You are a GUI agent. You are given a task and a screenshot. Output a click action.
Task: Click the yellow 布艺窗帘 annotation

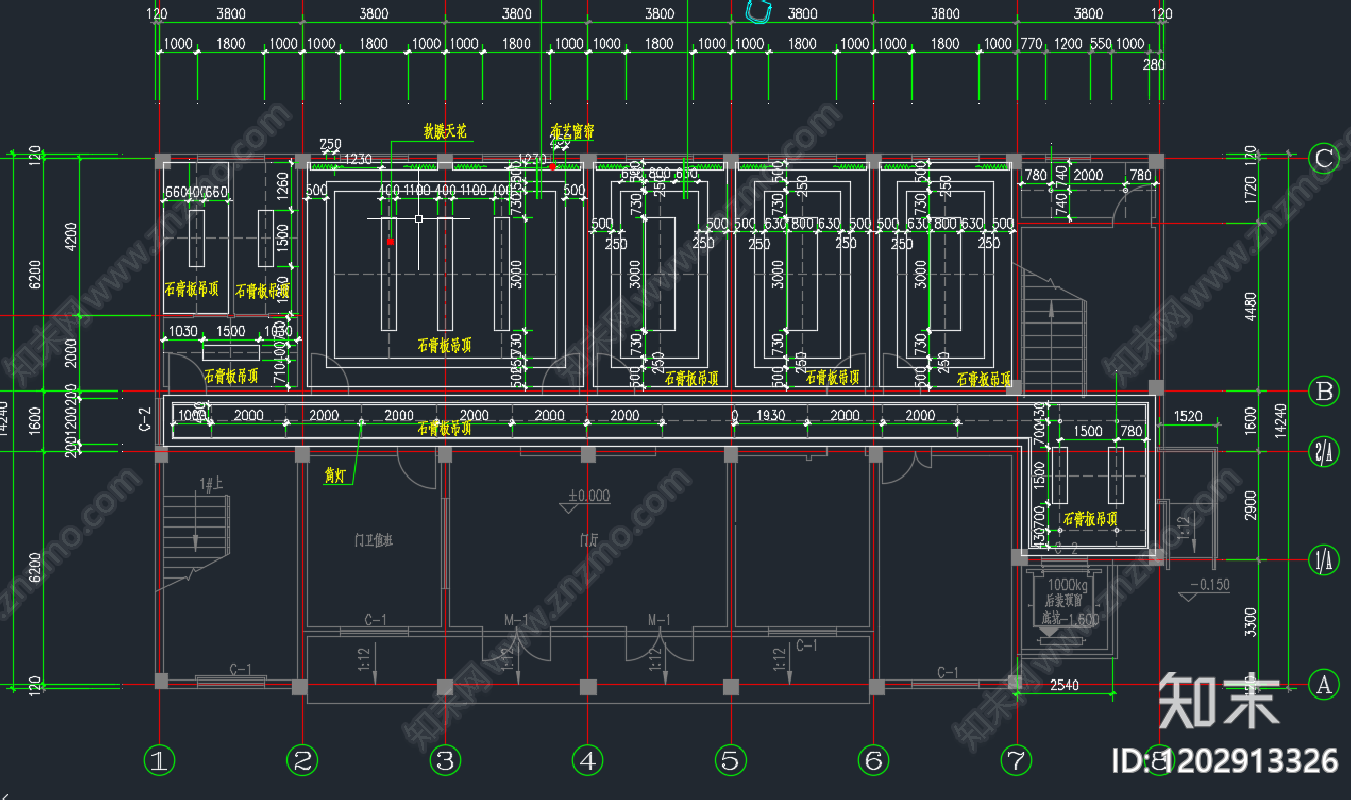tap(572, 131)
